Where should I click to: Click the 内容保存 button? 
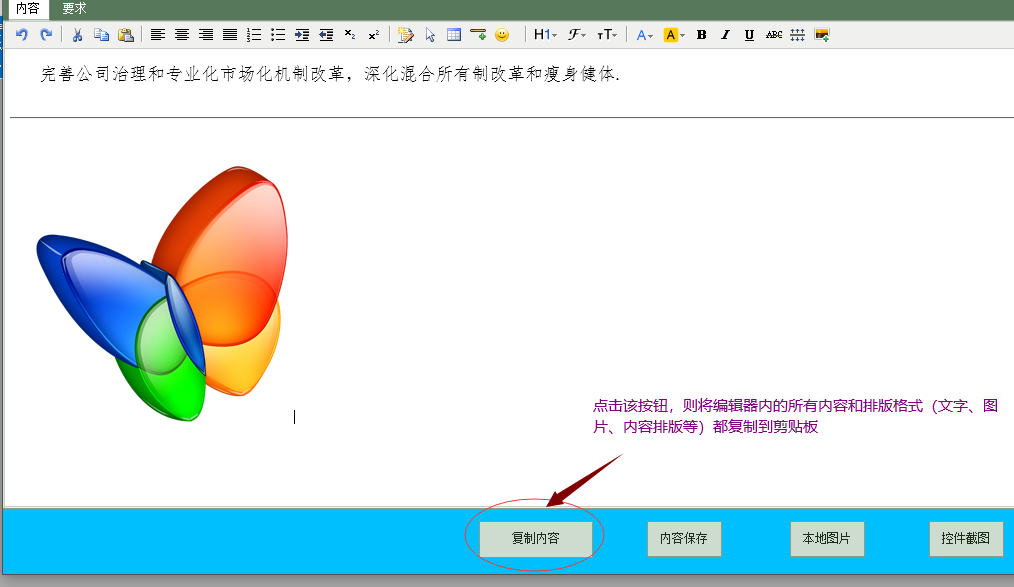coord(684,539)
